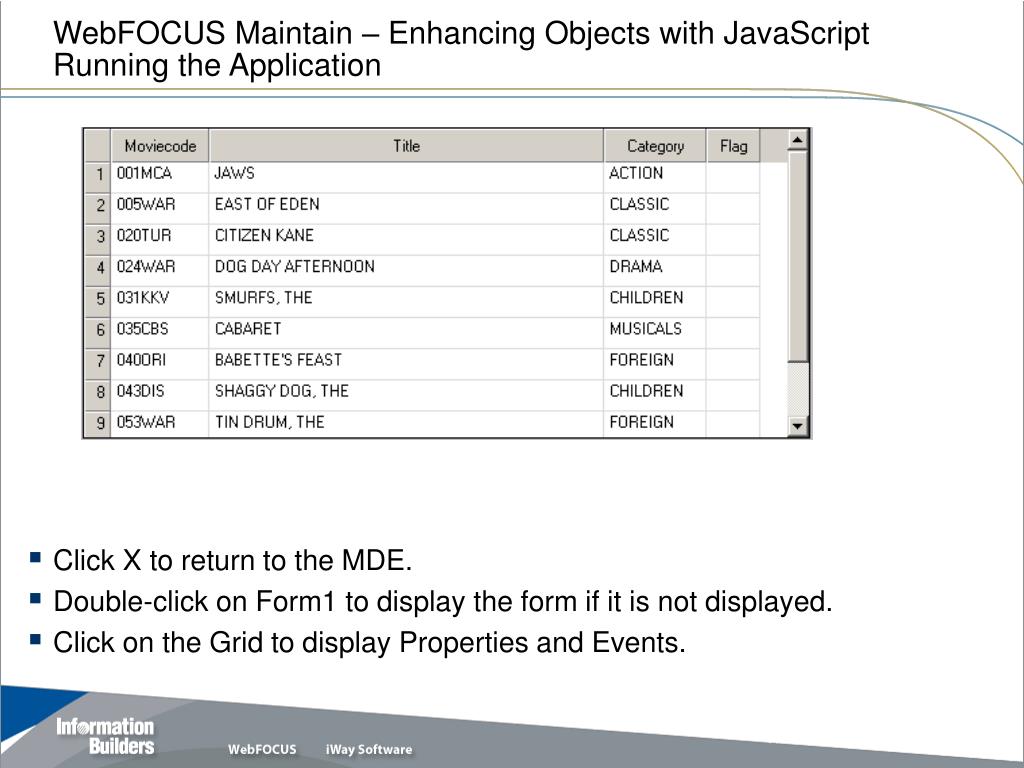Click the TIN DRUM, THE title cell
The width and height of the screenshot is (1024, 768).
point(406,424)
